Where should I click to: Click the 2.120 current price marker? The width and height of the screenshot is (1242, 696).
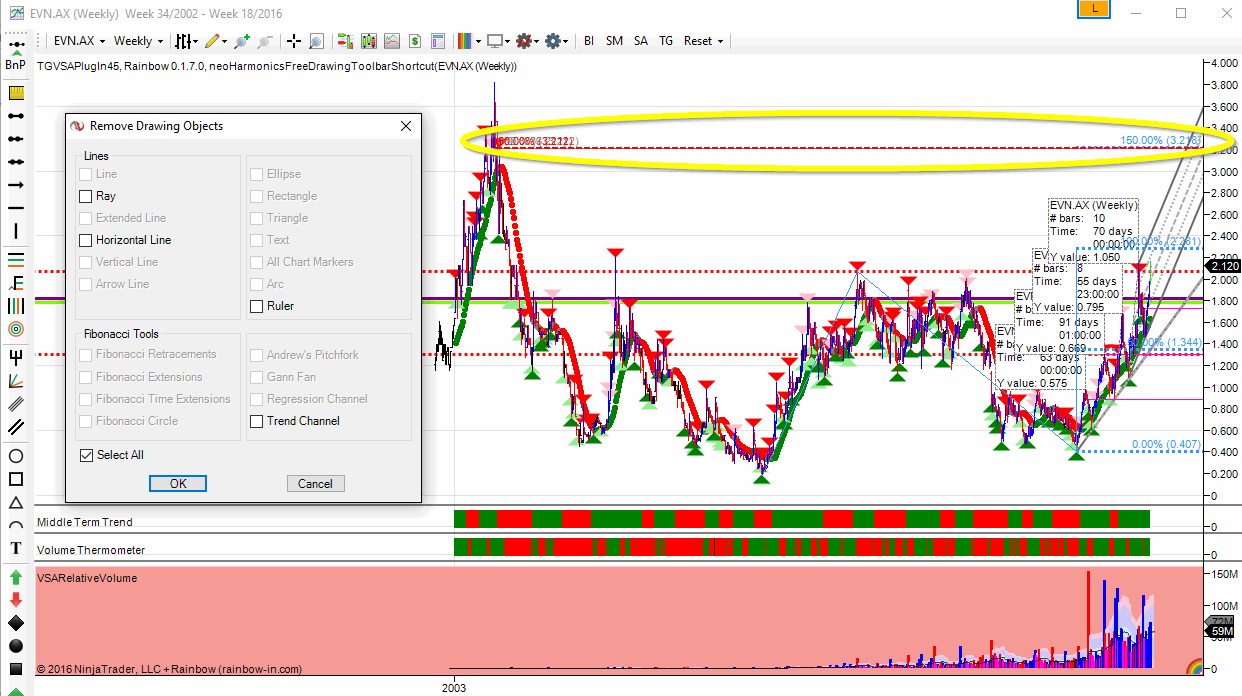(x=1224, y=266)
